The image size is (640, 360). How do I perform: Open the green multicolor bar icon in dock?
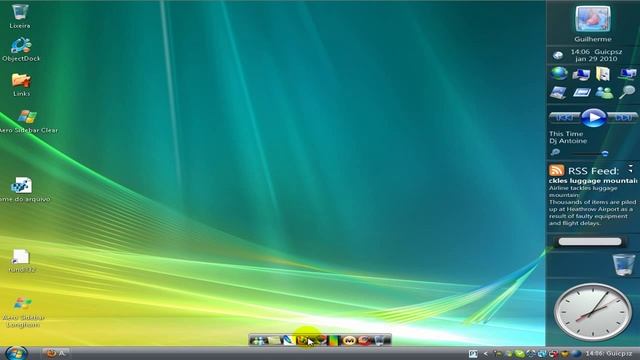pos(334,340)
